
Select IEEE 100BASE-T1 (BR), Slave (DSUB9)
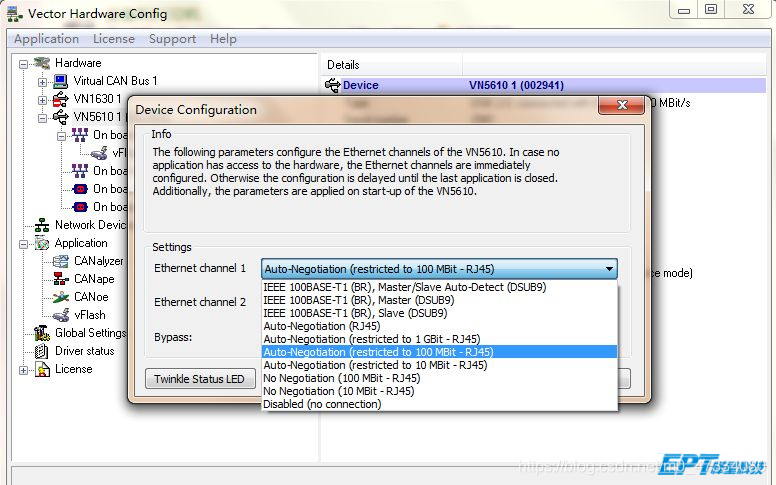click(439, 313)
